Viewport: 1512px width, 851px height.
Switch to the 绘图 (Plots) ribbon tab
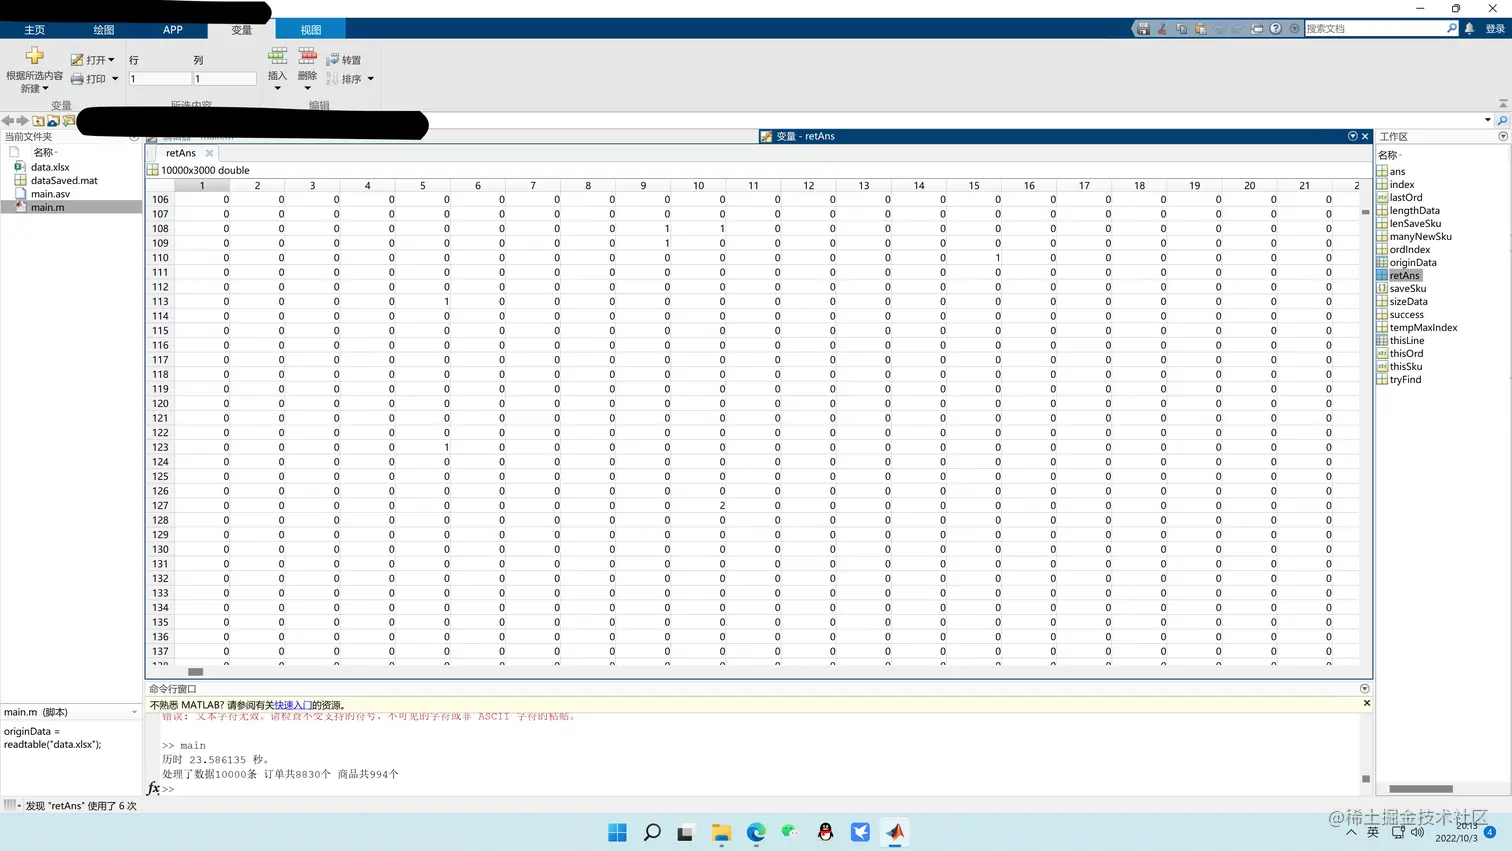(x=103, y=30)
